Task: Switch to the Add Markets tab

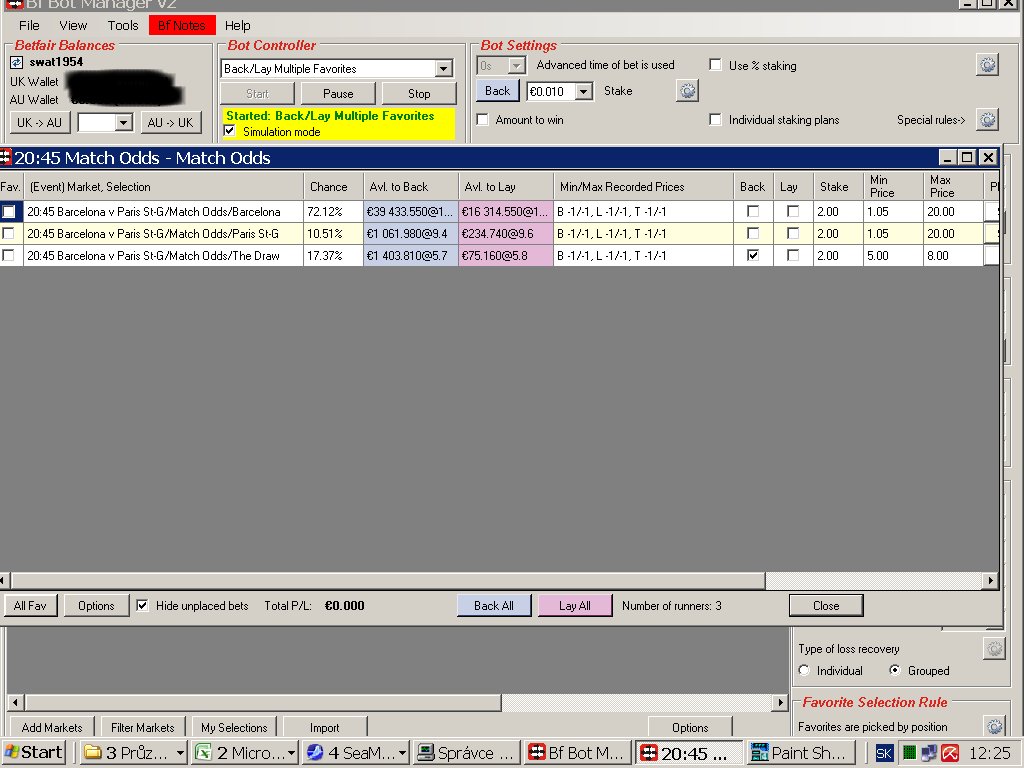Action: coord(52,727)
